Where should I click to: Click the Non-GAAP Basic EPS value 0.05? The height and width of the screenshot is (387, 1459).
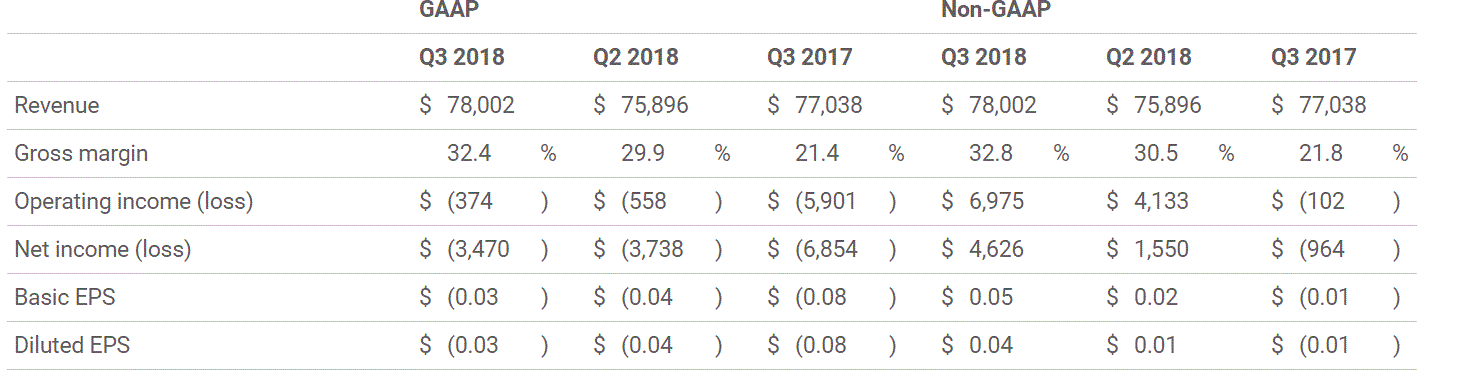pos(990,297)
